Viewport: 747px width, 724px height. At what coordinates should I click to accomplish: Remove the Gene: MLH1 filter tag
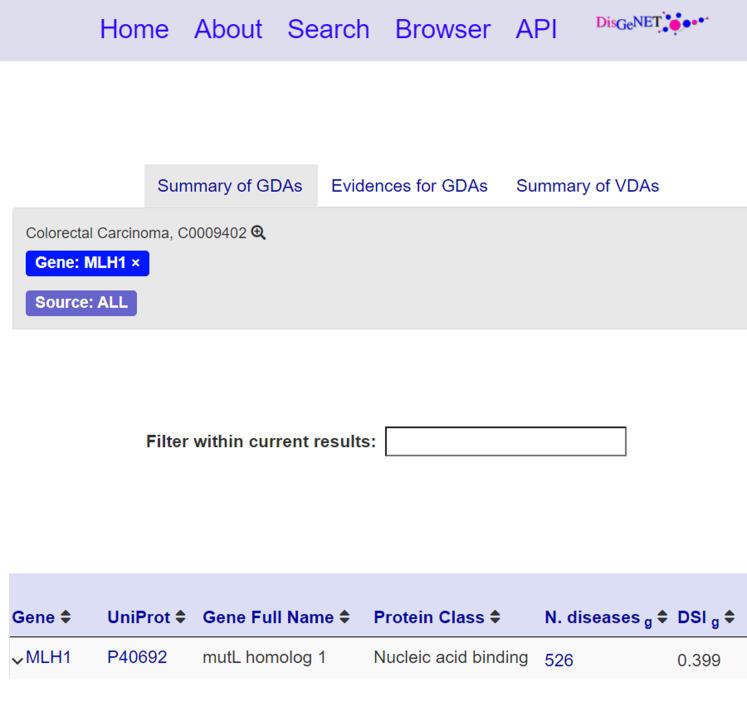pyautogui.click(x=136, y=263)
